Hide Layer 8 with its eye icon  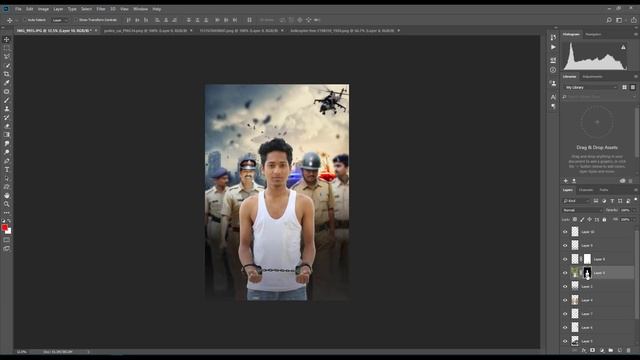[x=565, y=259]
